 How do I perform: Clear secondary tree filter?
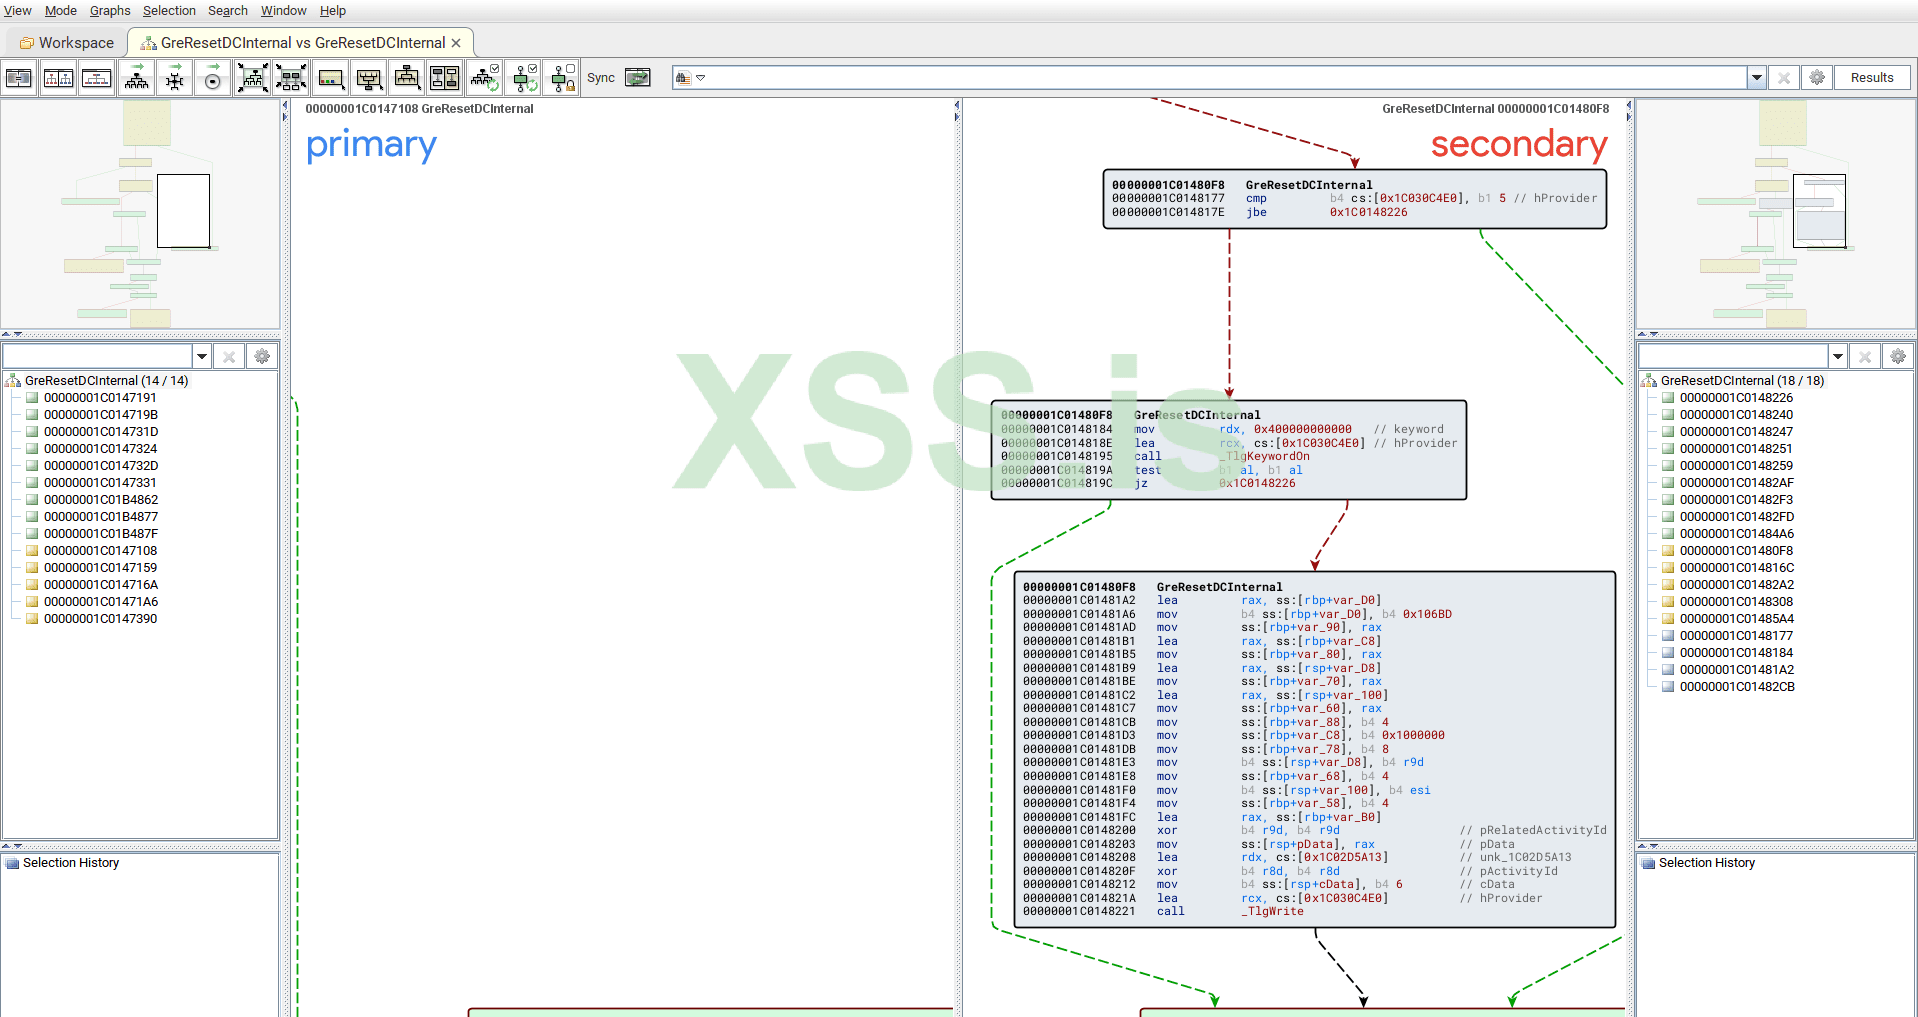[x=1865, y=356]
